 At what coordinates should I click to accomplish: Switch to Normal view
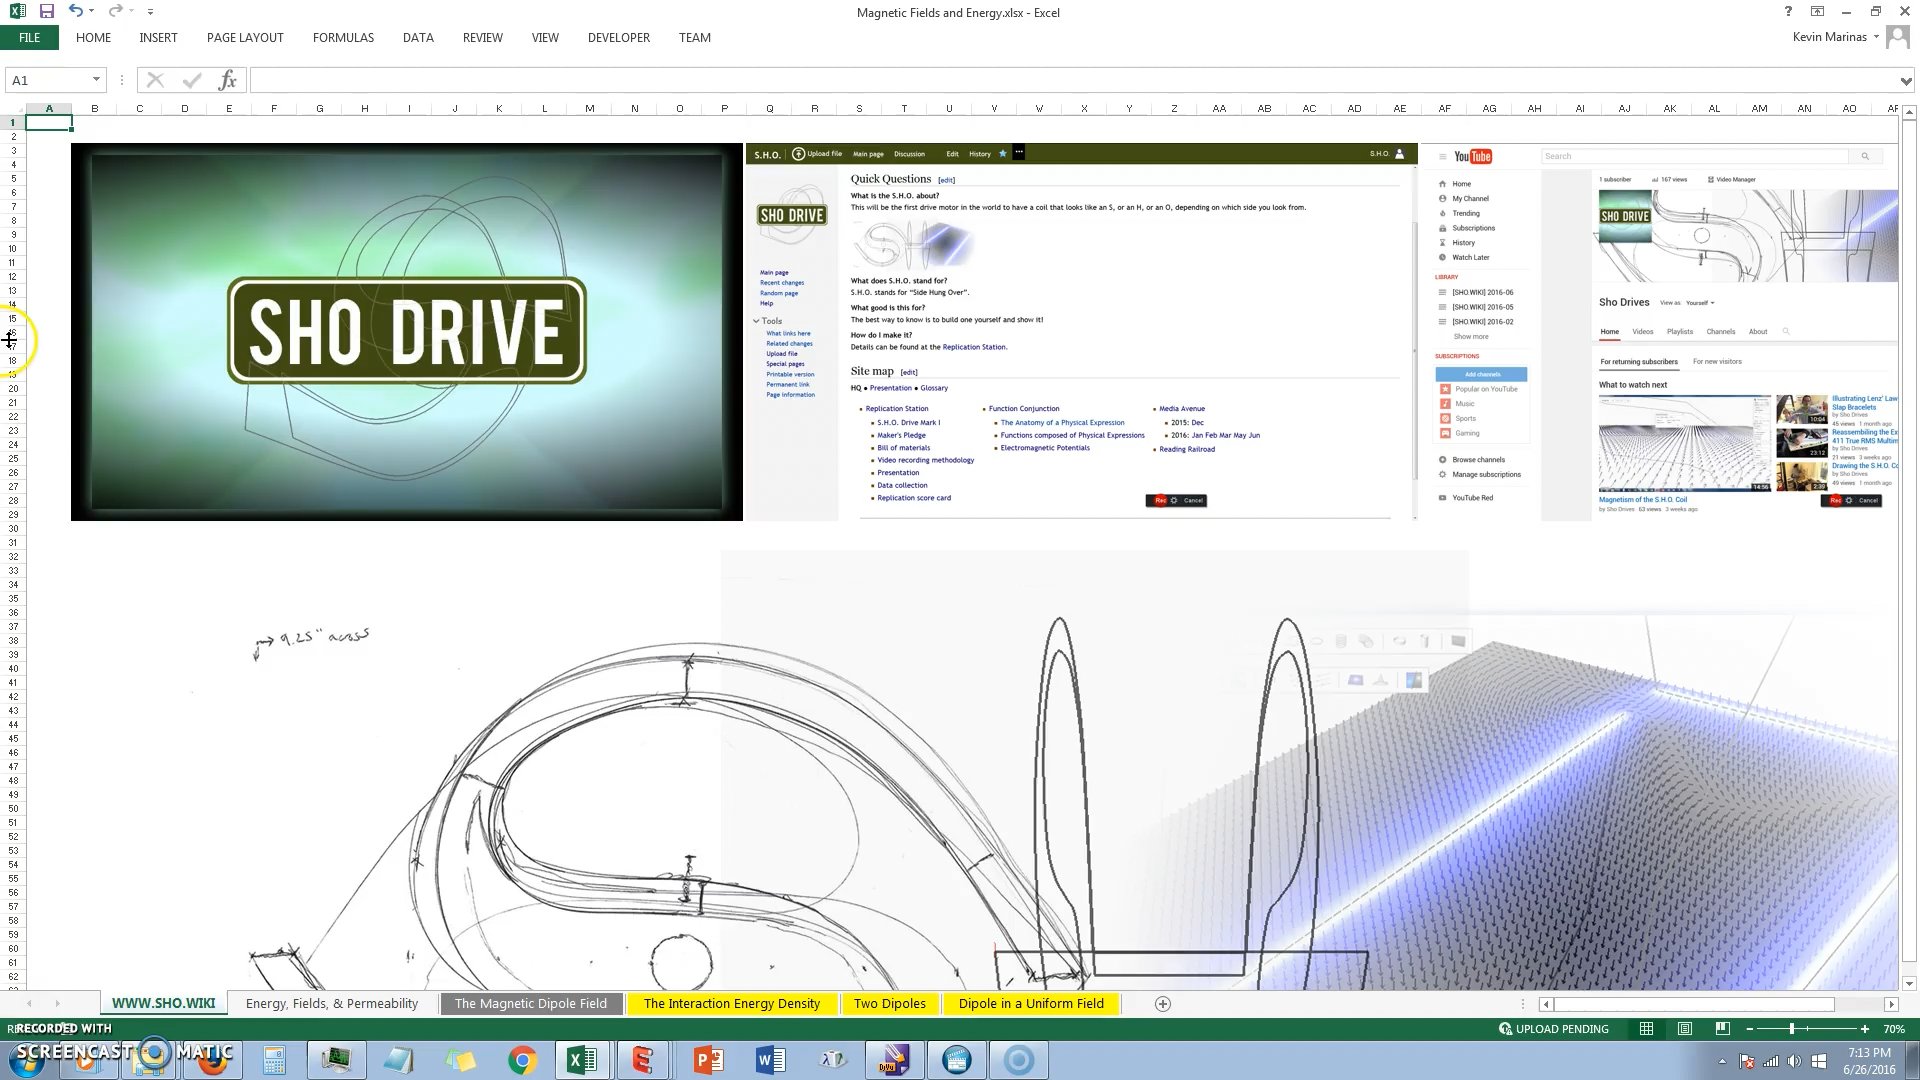[1646, 1028]
